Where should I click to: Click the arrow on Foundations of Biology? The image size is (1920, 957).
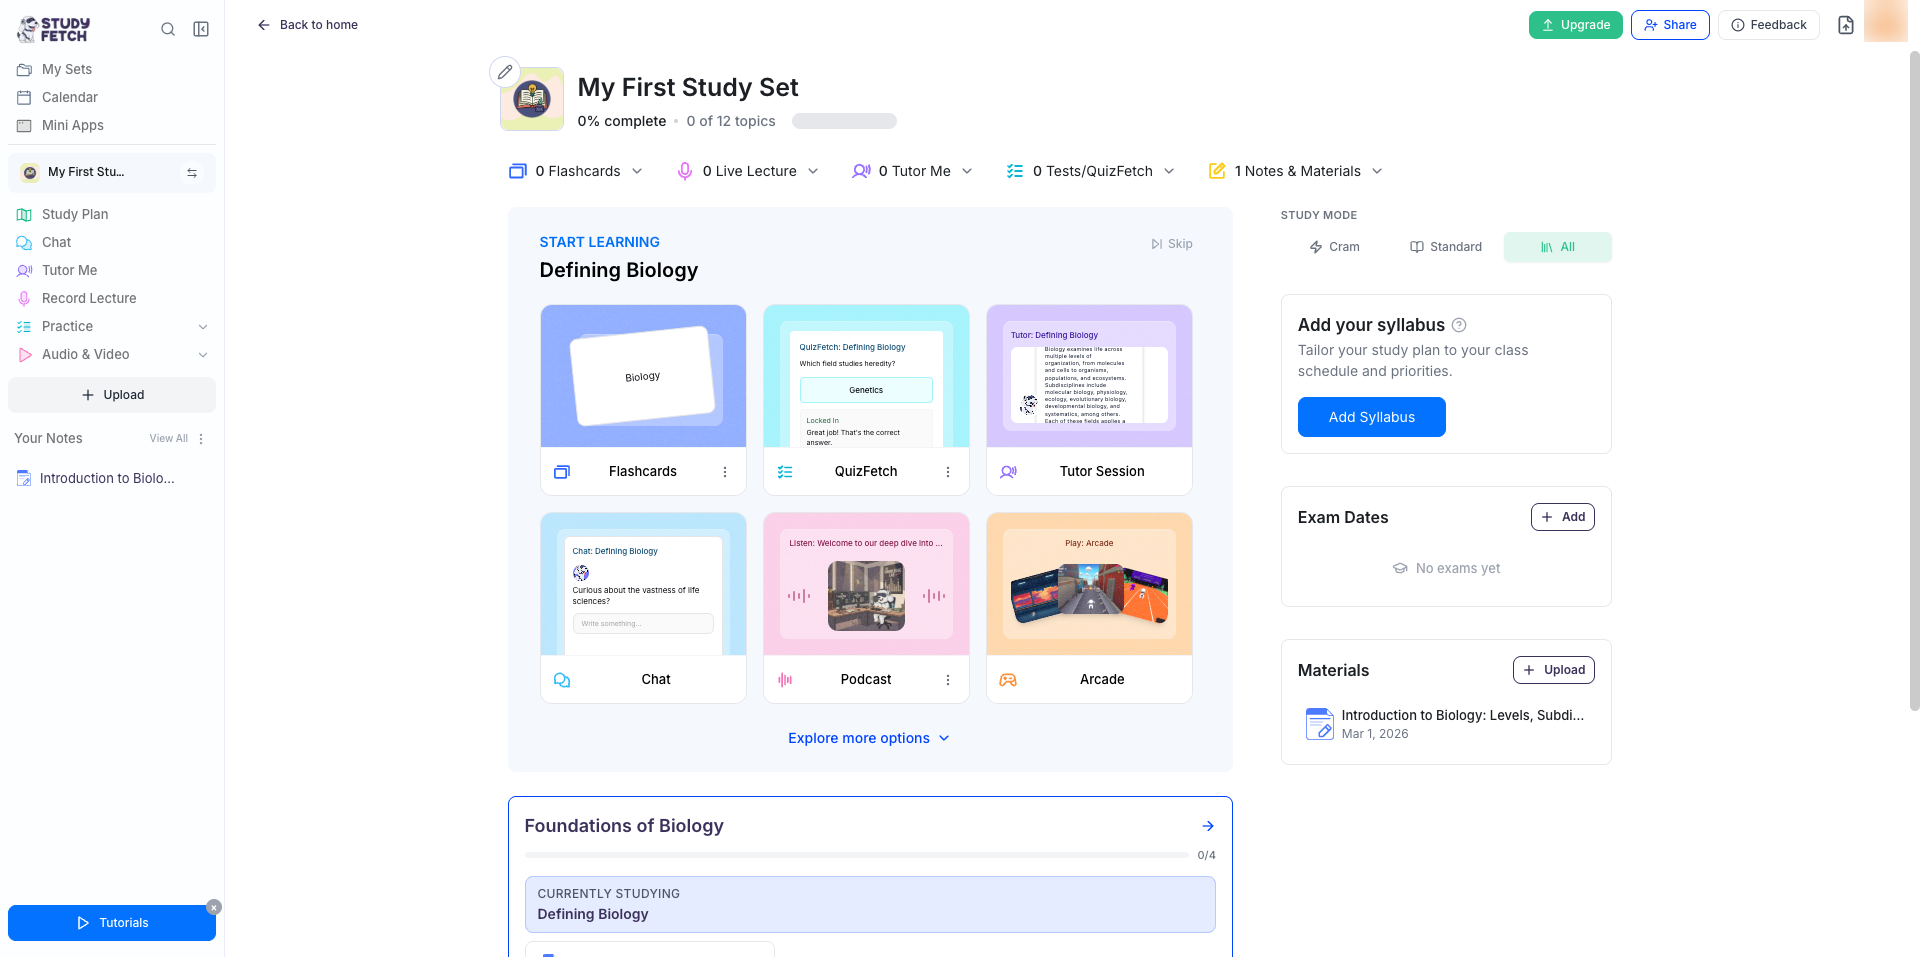(1208, 826)
